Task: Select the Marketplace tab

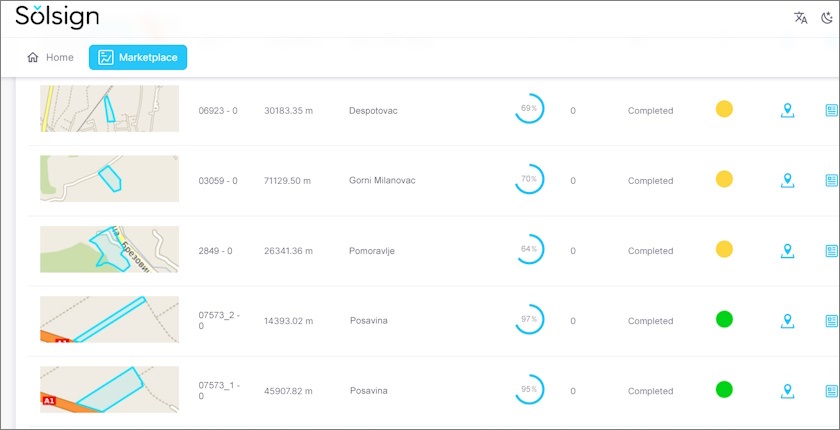Action: pos(138,57)
